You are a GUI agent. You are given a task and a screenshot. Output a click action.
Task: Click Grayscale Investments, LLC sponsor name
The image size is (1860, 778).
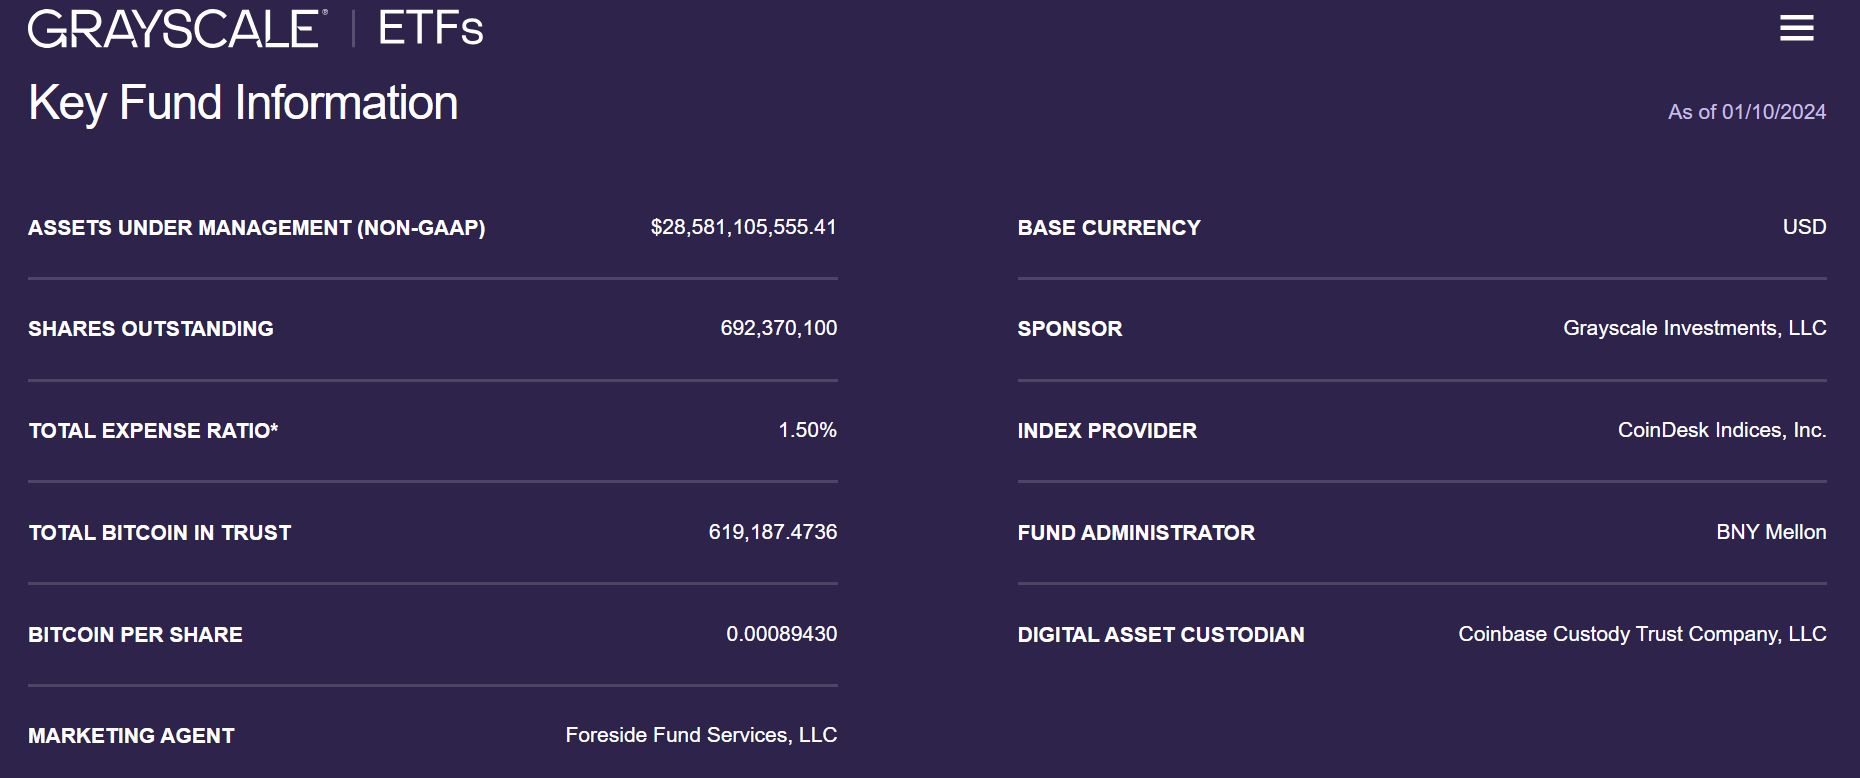click(x=1694, y=328)
